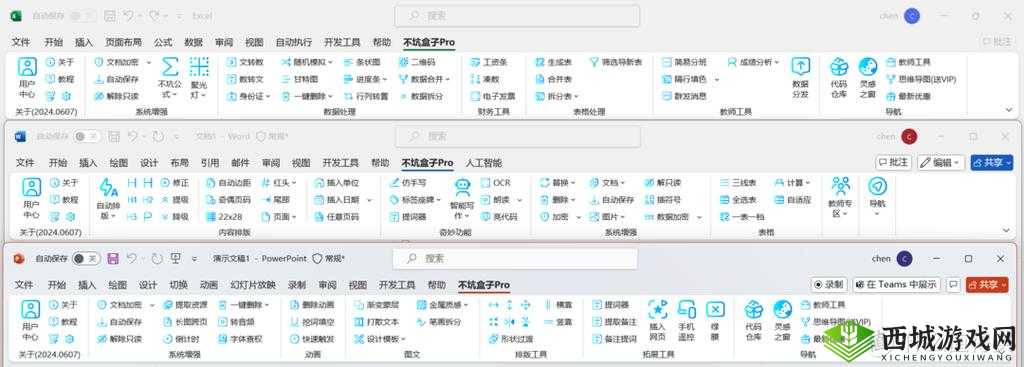Open 引用 tab in Word
Viewport: 1024px width, 367px height.
(210, 163)
